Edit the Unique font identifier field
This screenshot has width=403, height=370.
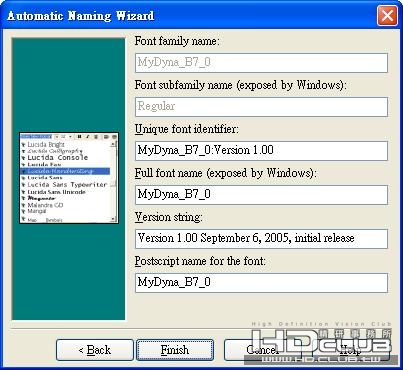coord(261,151)
